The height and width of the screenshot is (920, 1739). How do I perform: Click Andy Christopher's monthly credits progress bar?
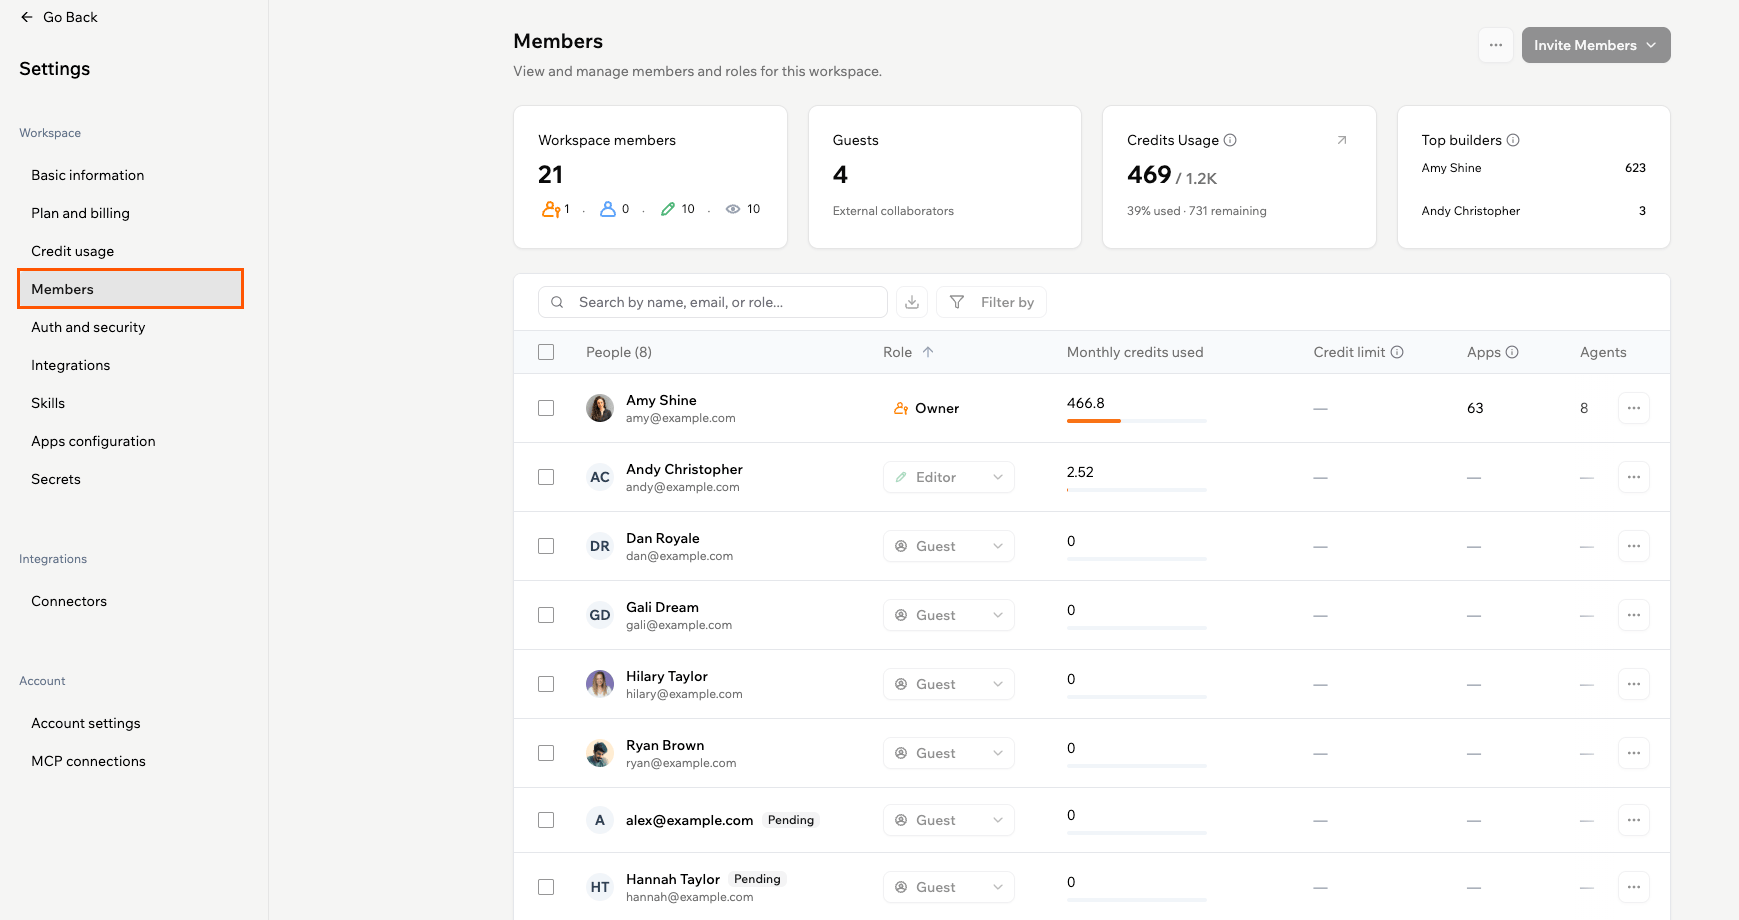(x=1136, y=490)
